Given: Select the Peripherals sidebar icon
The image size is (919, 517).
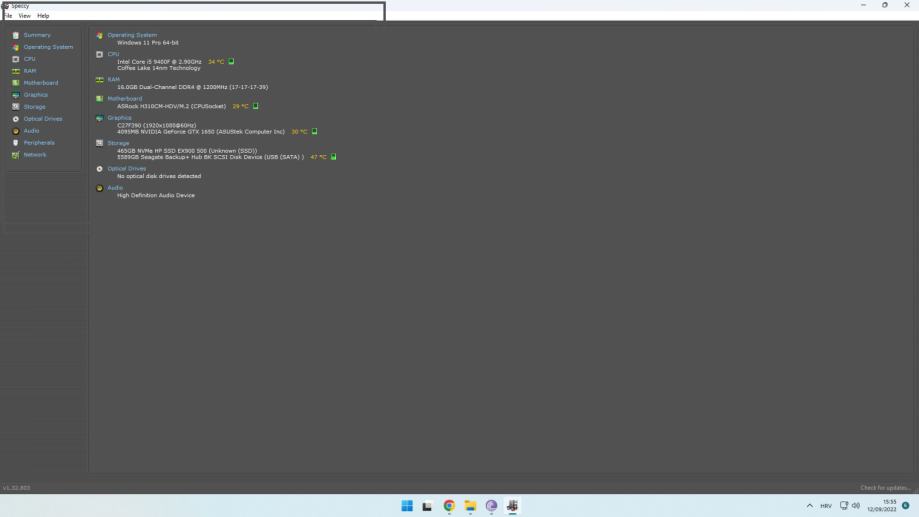Looking at the screenshot, I should (16, 143).
